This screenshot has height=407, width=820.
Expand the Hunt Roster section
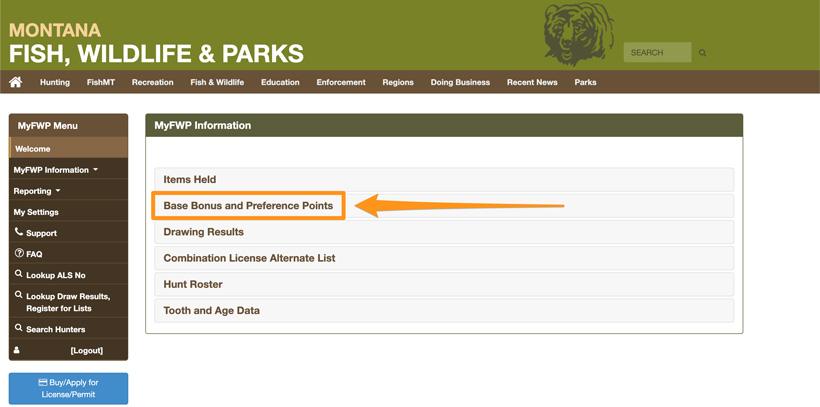(444, 284)
